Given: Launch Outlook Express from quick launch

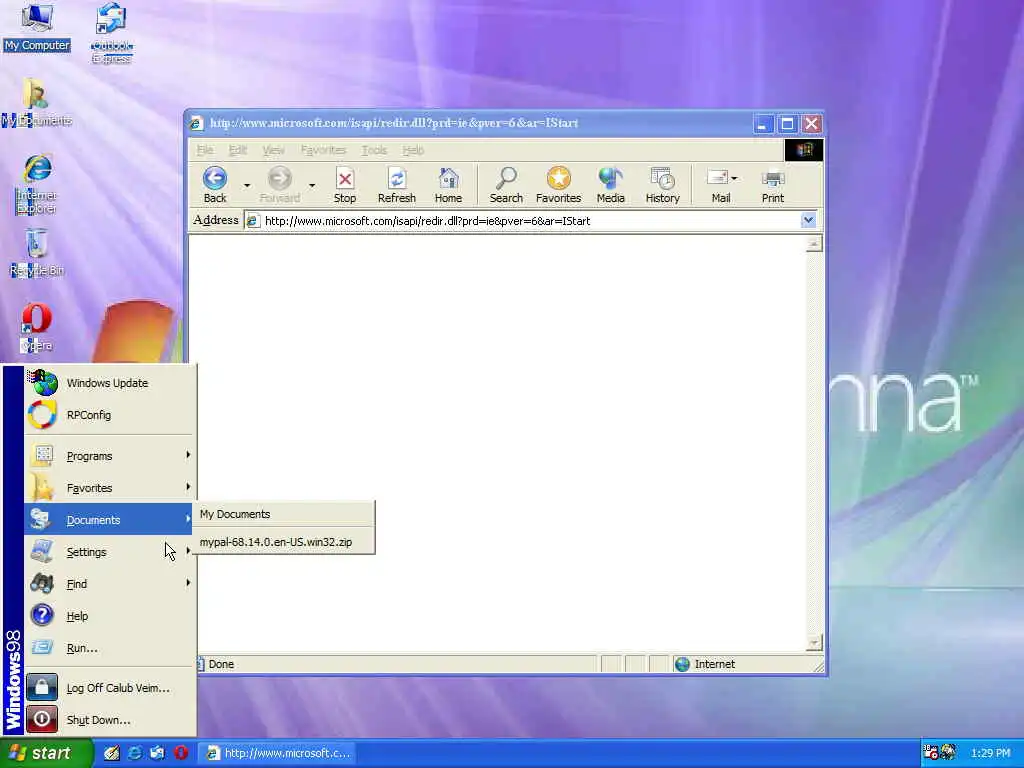Looking at the screenshot, I should point(157,753).
